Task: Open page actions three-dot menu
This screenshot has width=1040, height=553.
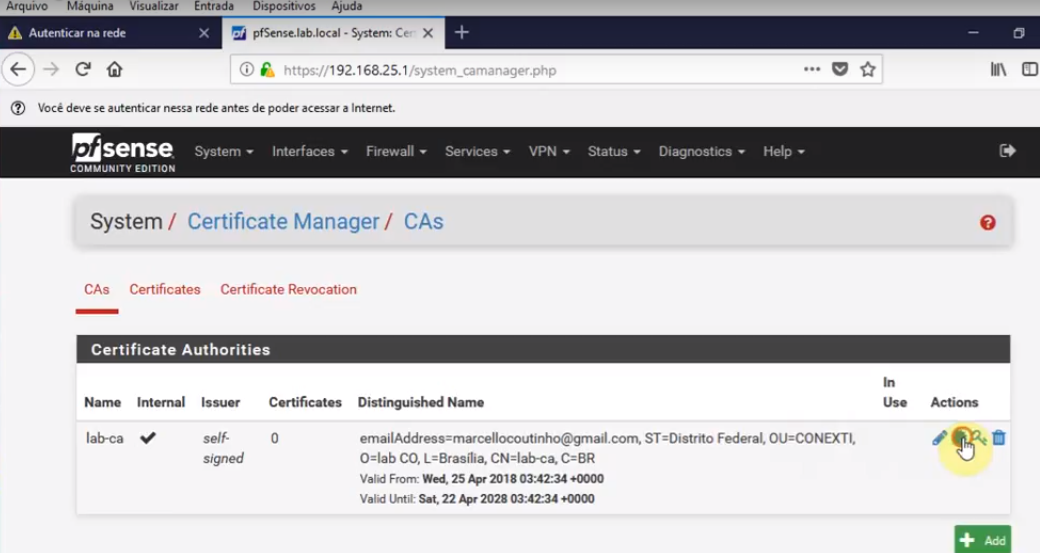Action: [x=812, y=69]
